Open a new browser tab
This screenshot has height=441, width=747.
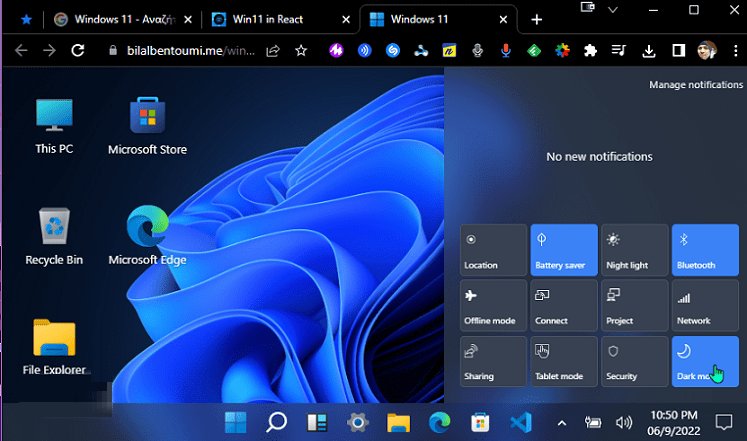click(x=536, y=20)
